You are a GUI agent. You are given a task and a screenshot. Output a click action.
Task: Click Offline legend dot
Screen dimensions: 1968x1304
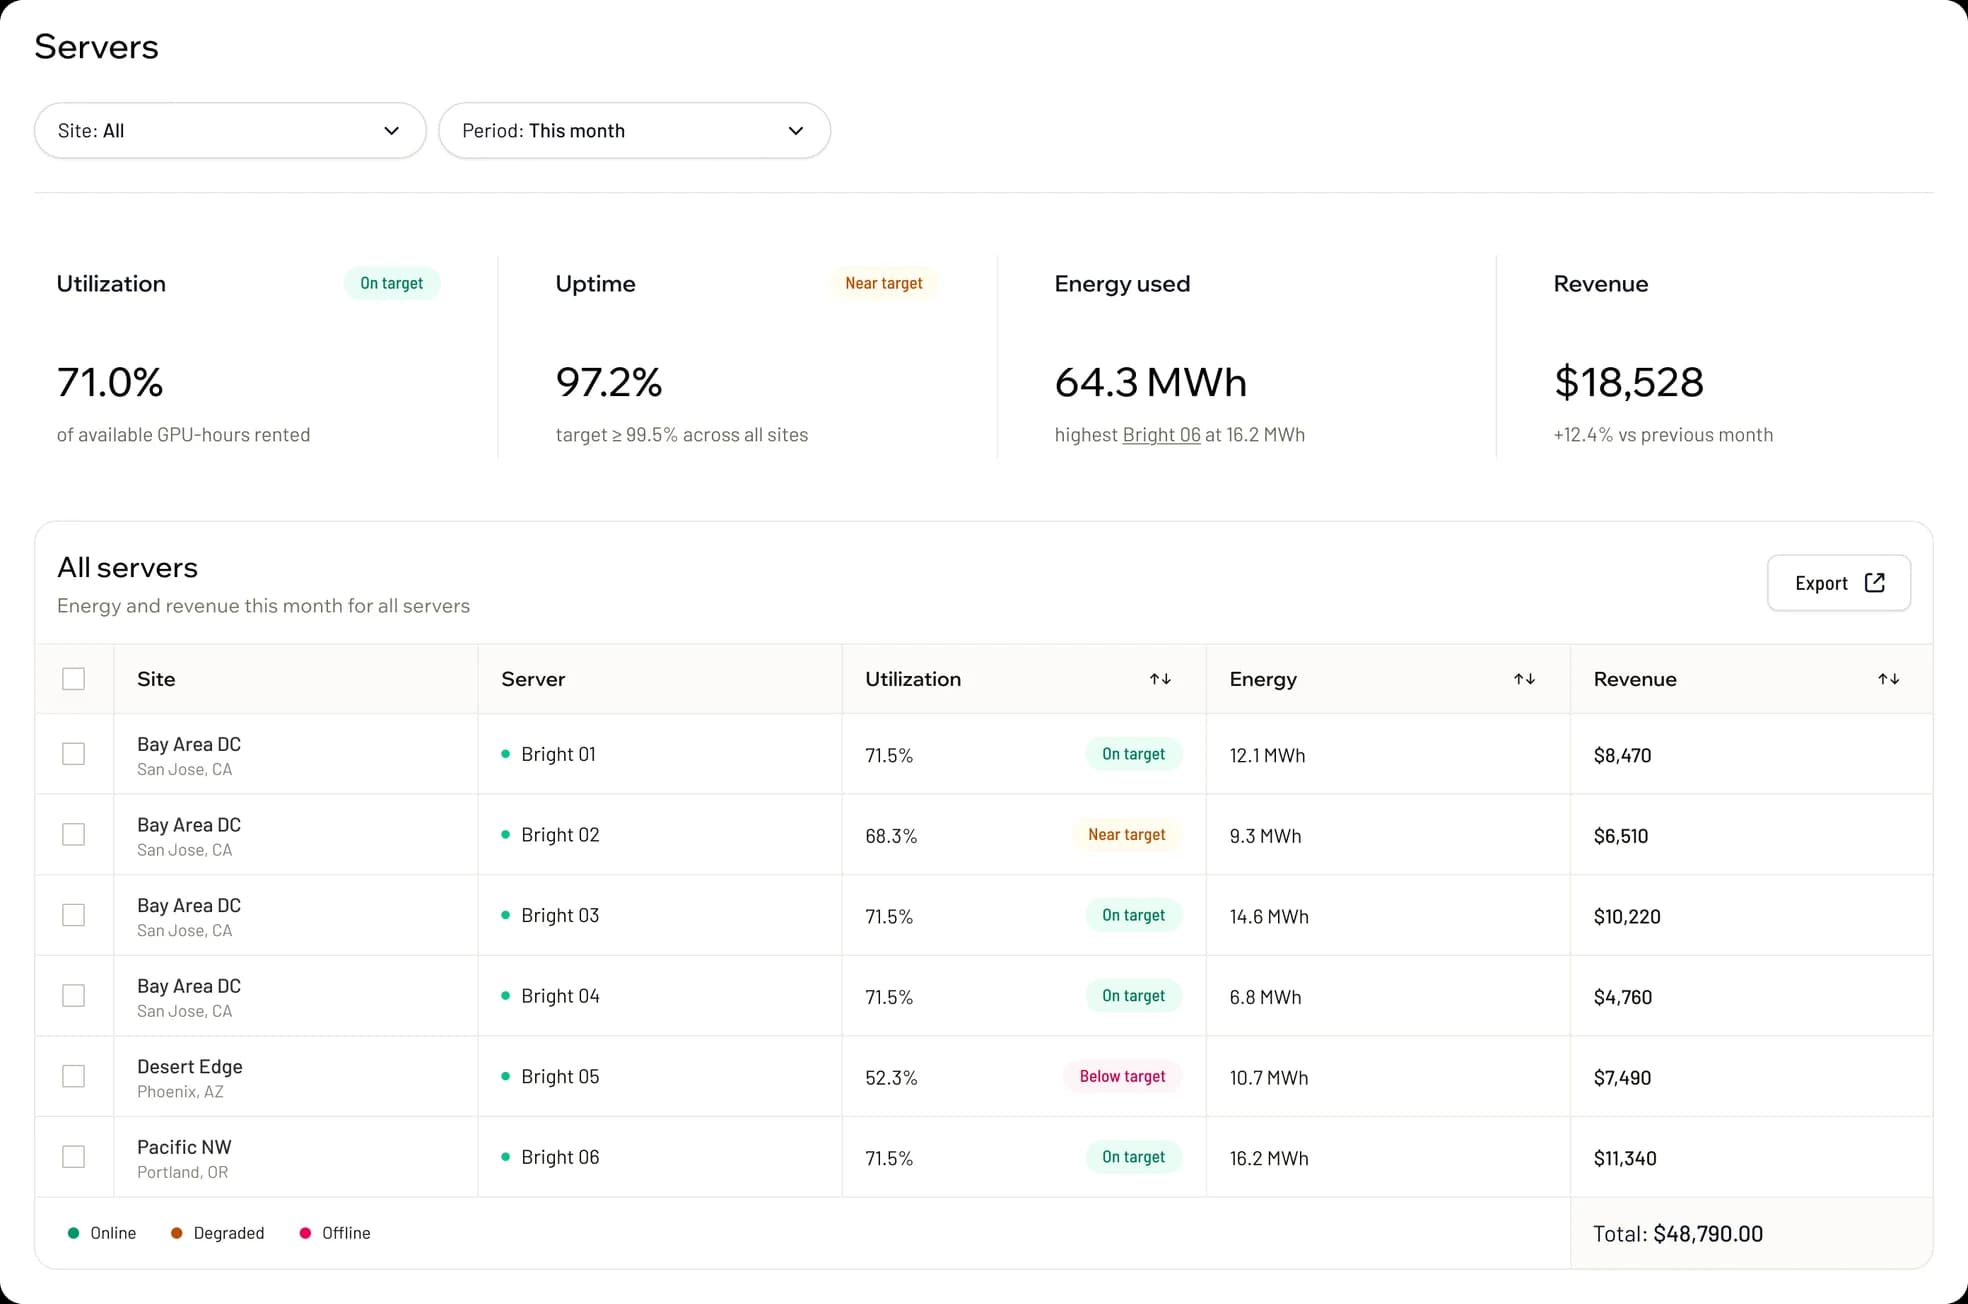(x=305, y=1233)
